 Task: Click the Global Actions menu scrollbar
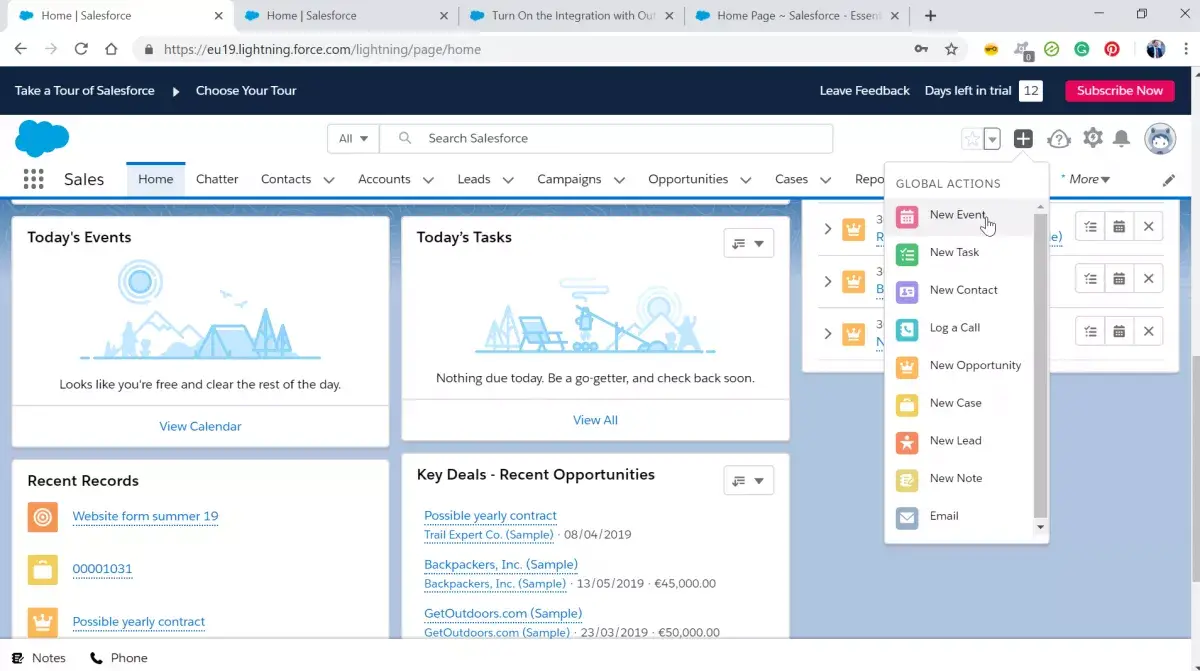(1040, 366)
